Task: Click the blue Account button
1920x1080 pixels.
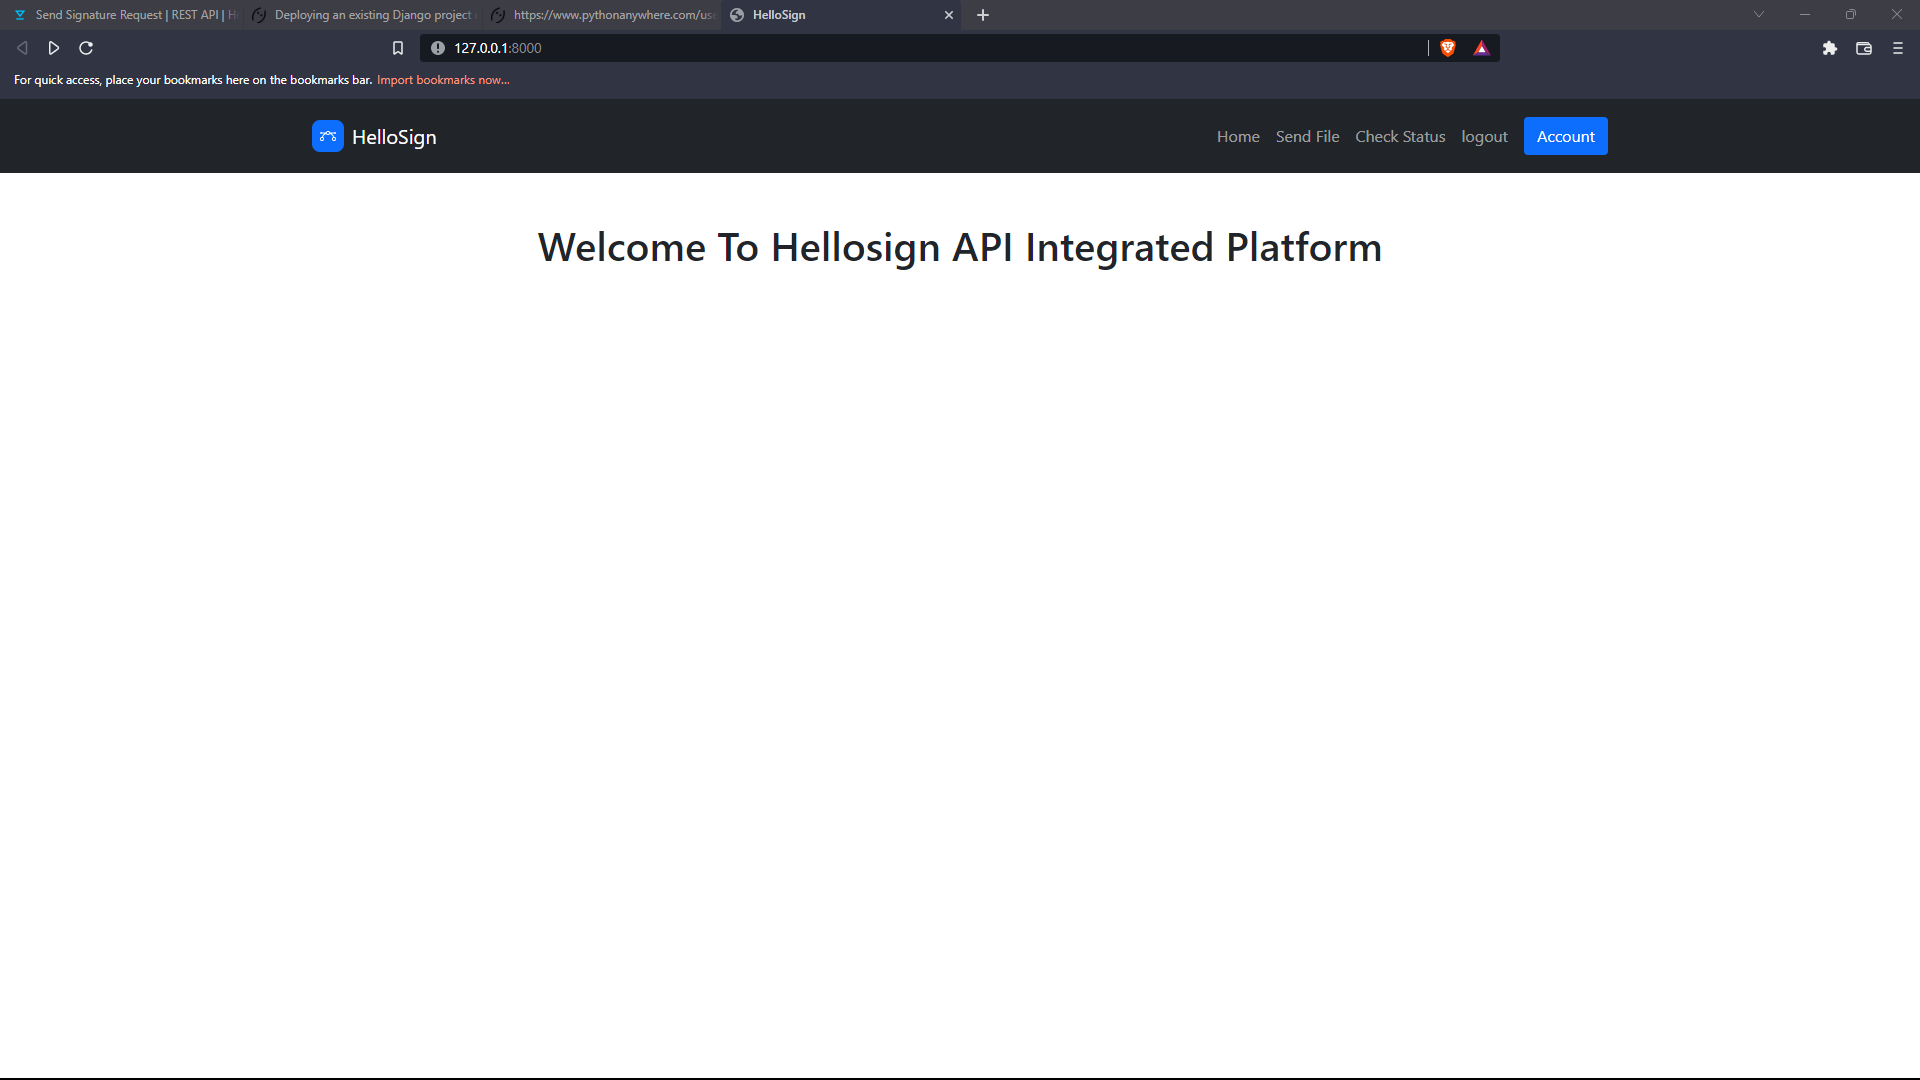Action: (1565, 136)
